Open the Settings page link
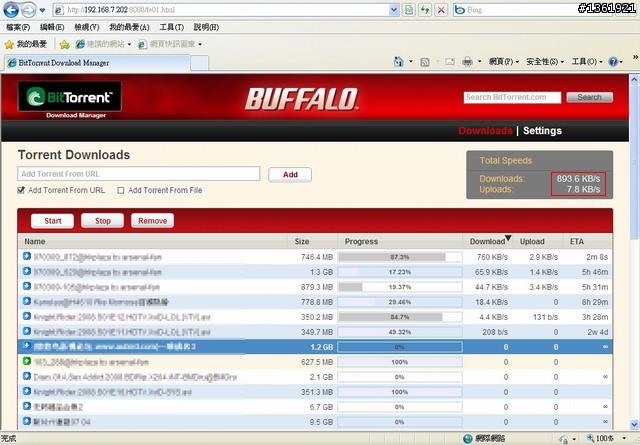640x445 pixels. 542,131
